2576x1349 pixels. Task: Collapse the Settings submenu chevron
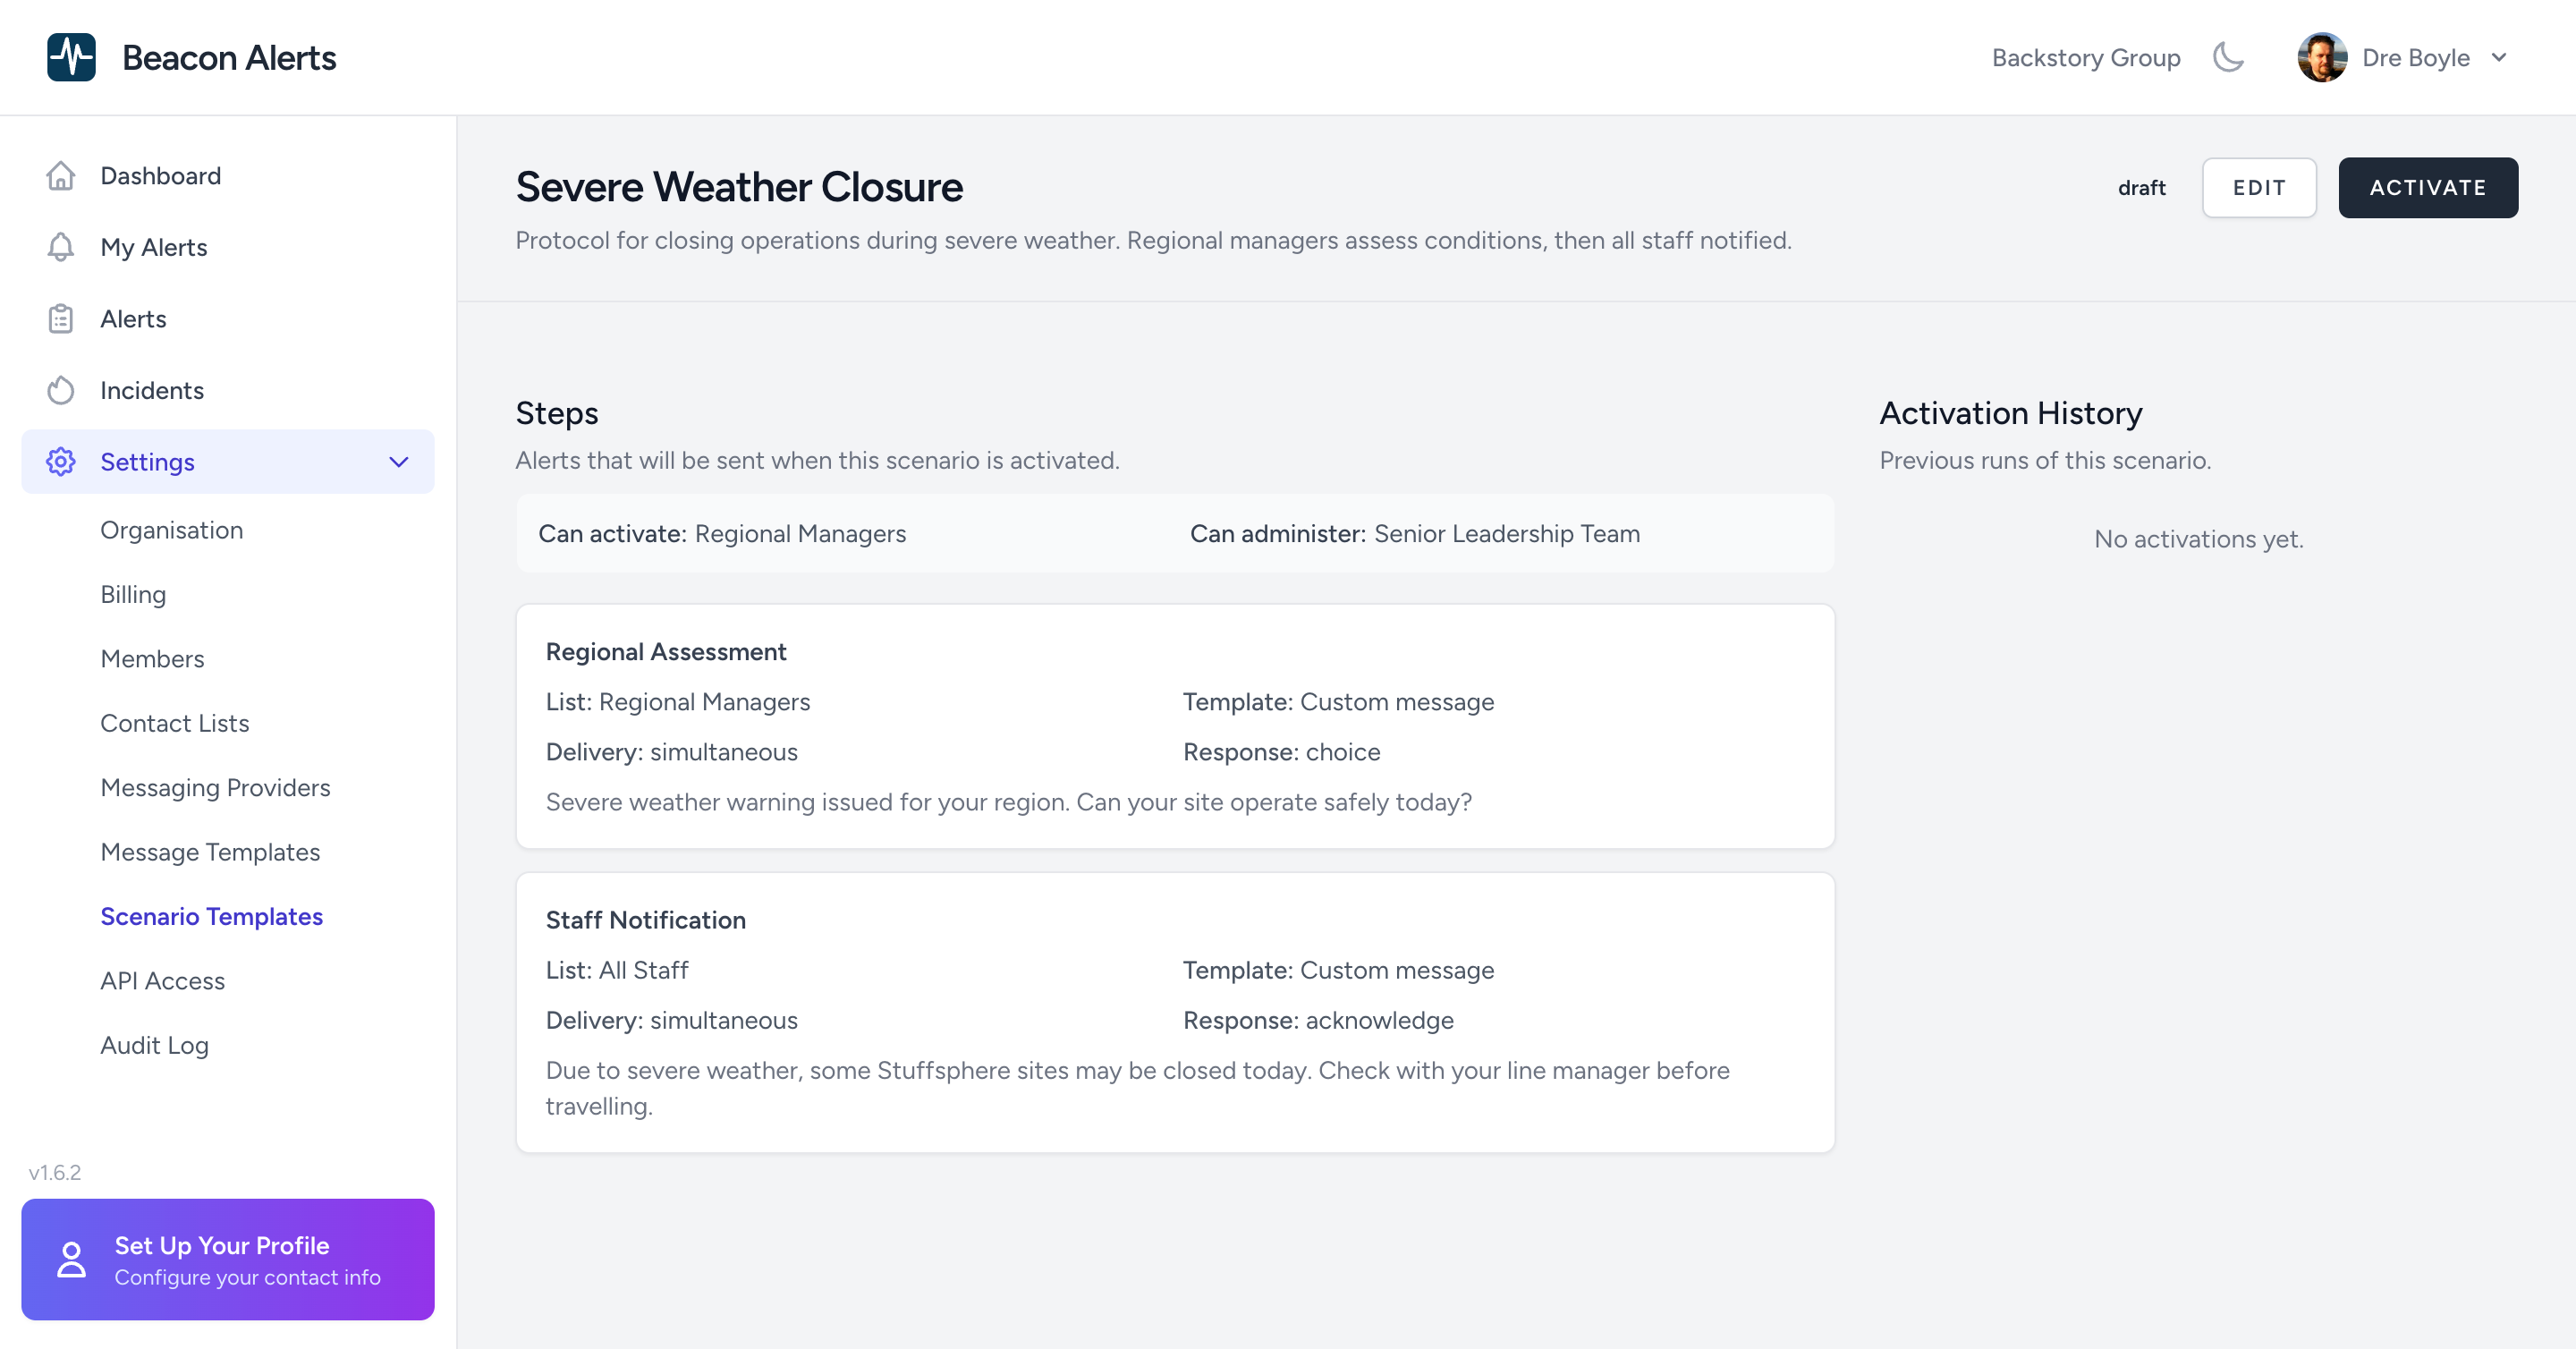click(397, 462)
